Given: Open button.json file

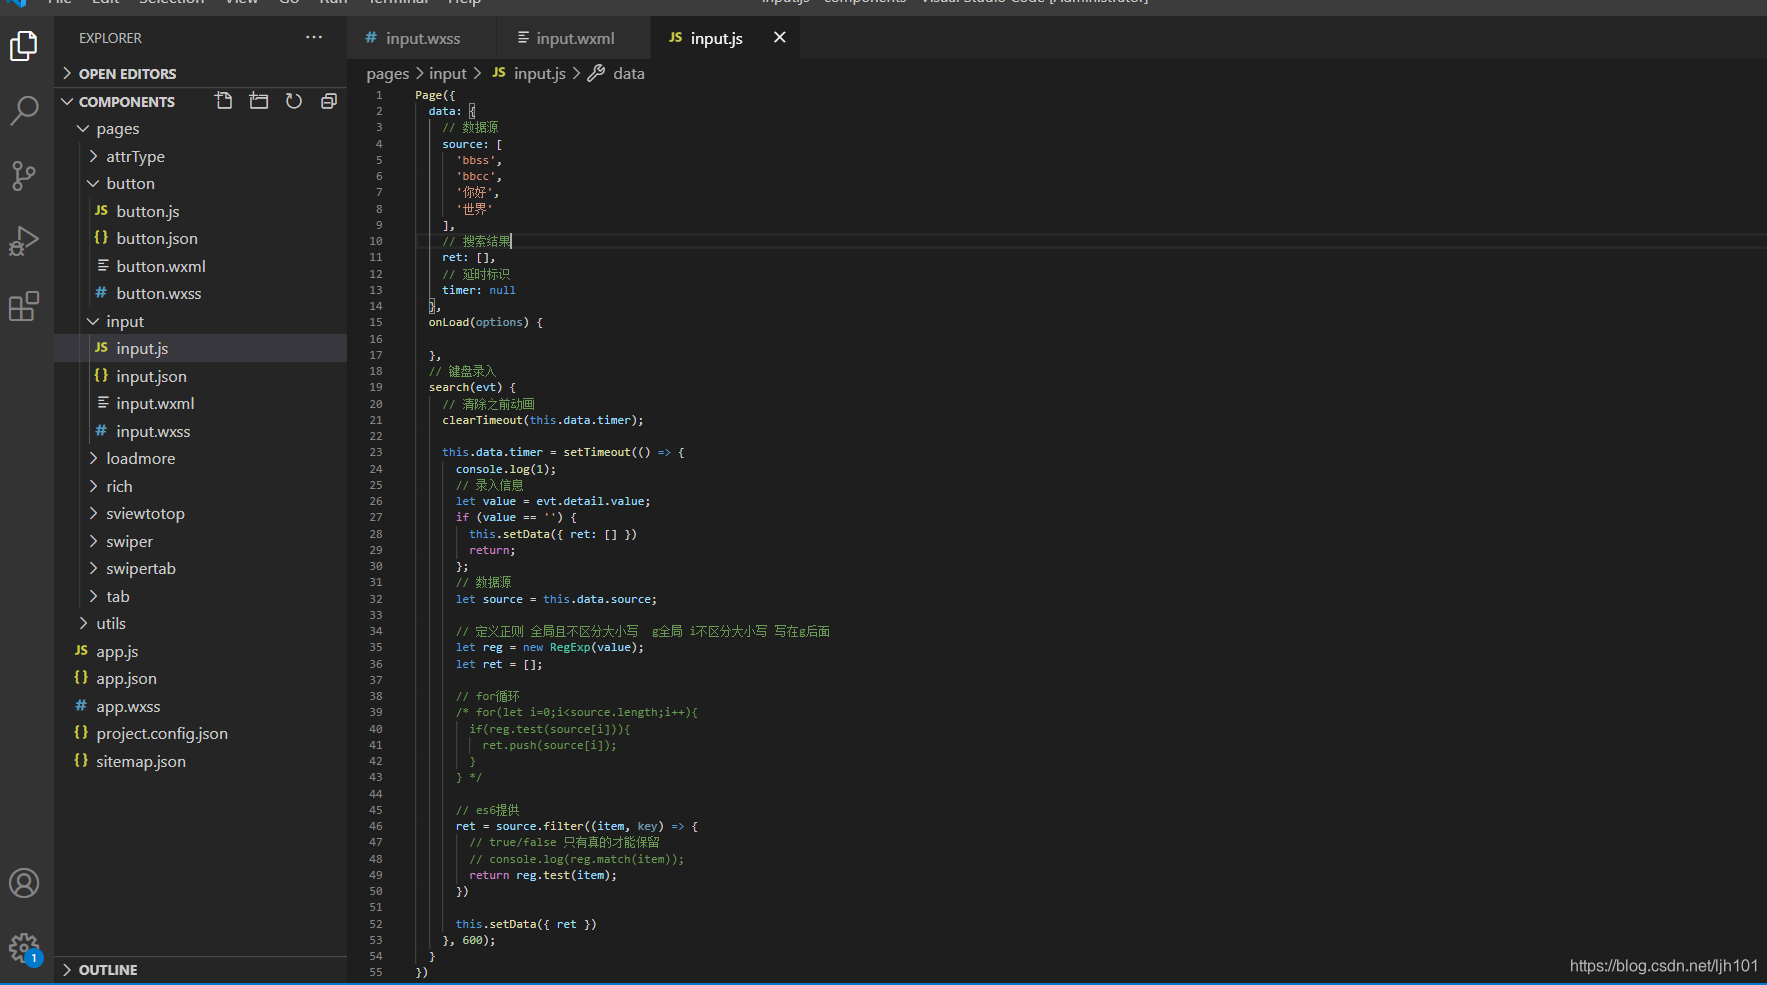Looking at the screenshot, I should coord(200,238).
